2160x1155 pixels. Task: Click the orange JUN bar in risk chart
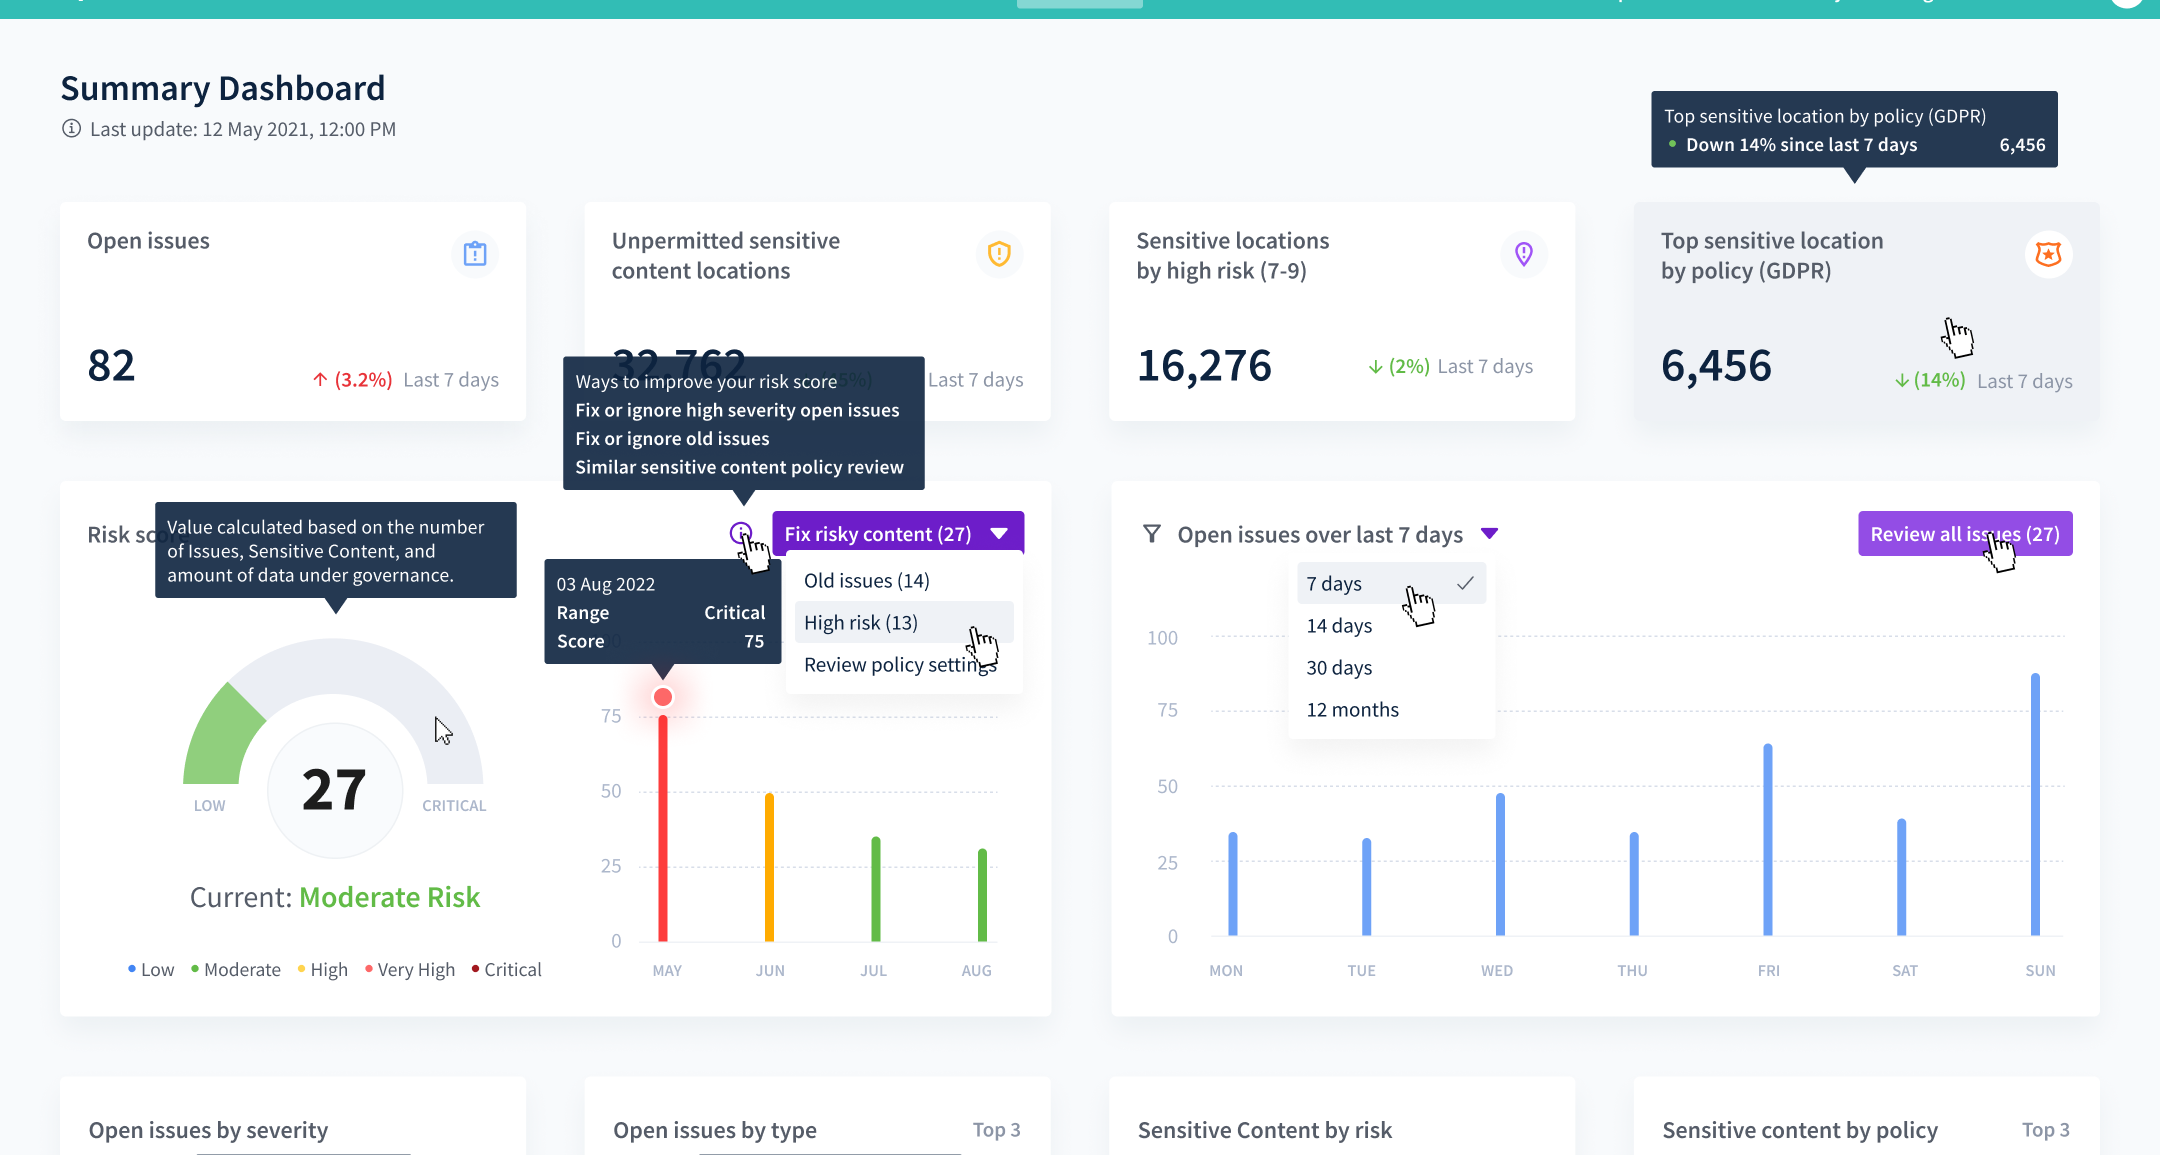coord(770,867)
